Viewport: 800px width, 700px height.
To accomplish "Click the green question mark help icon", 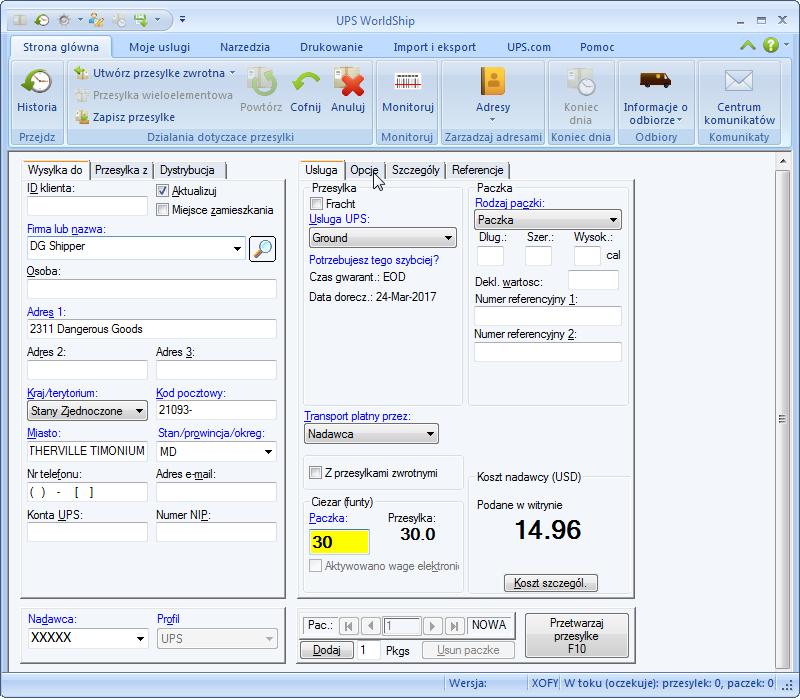I will click(770, 45).
